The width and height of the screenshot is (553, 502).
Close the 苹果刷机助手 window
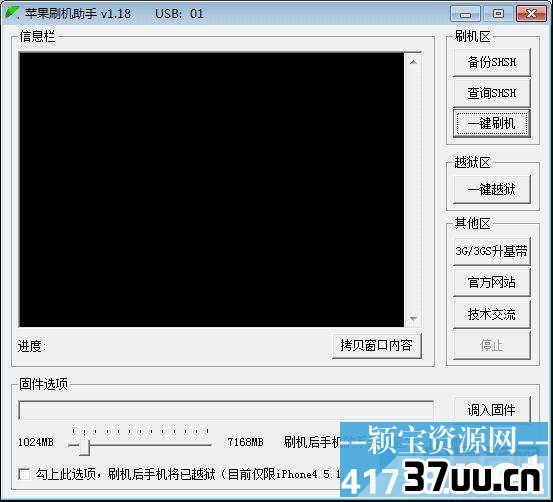[x=531, y=14]
